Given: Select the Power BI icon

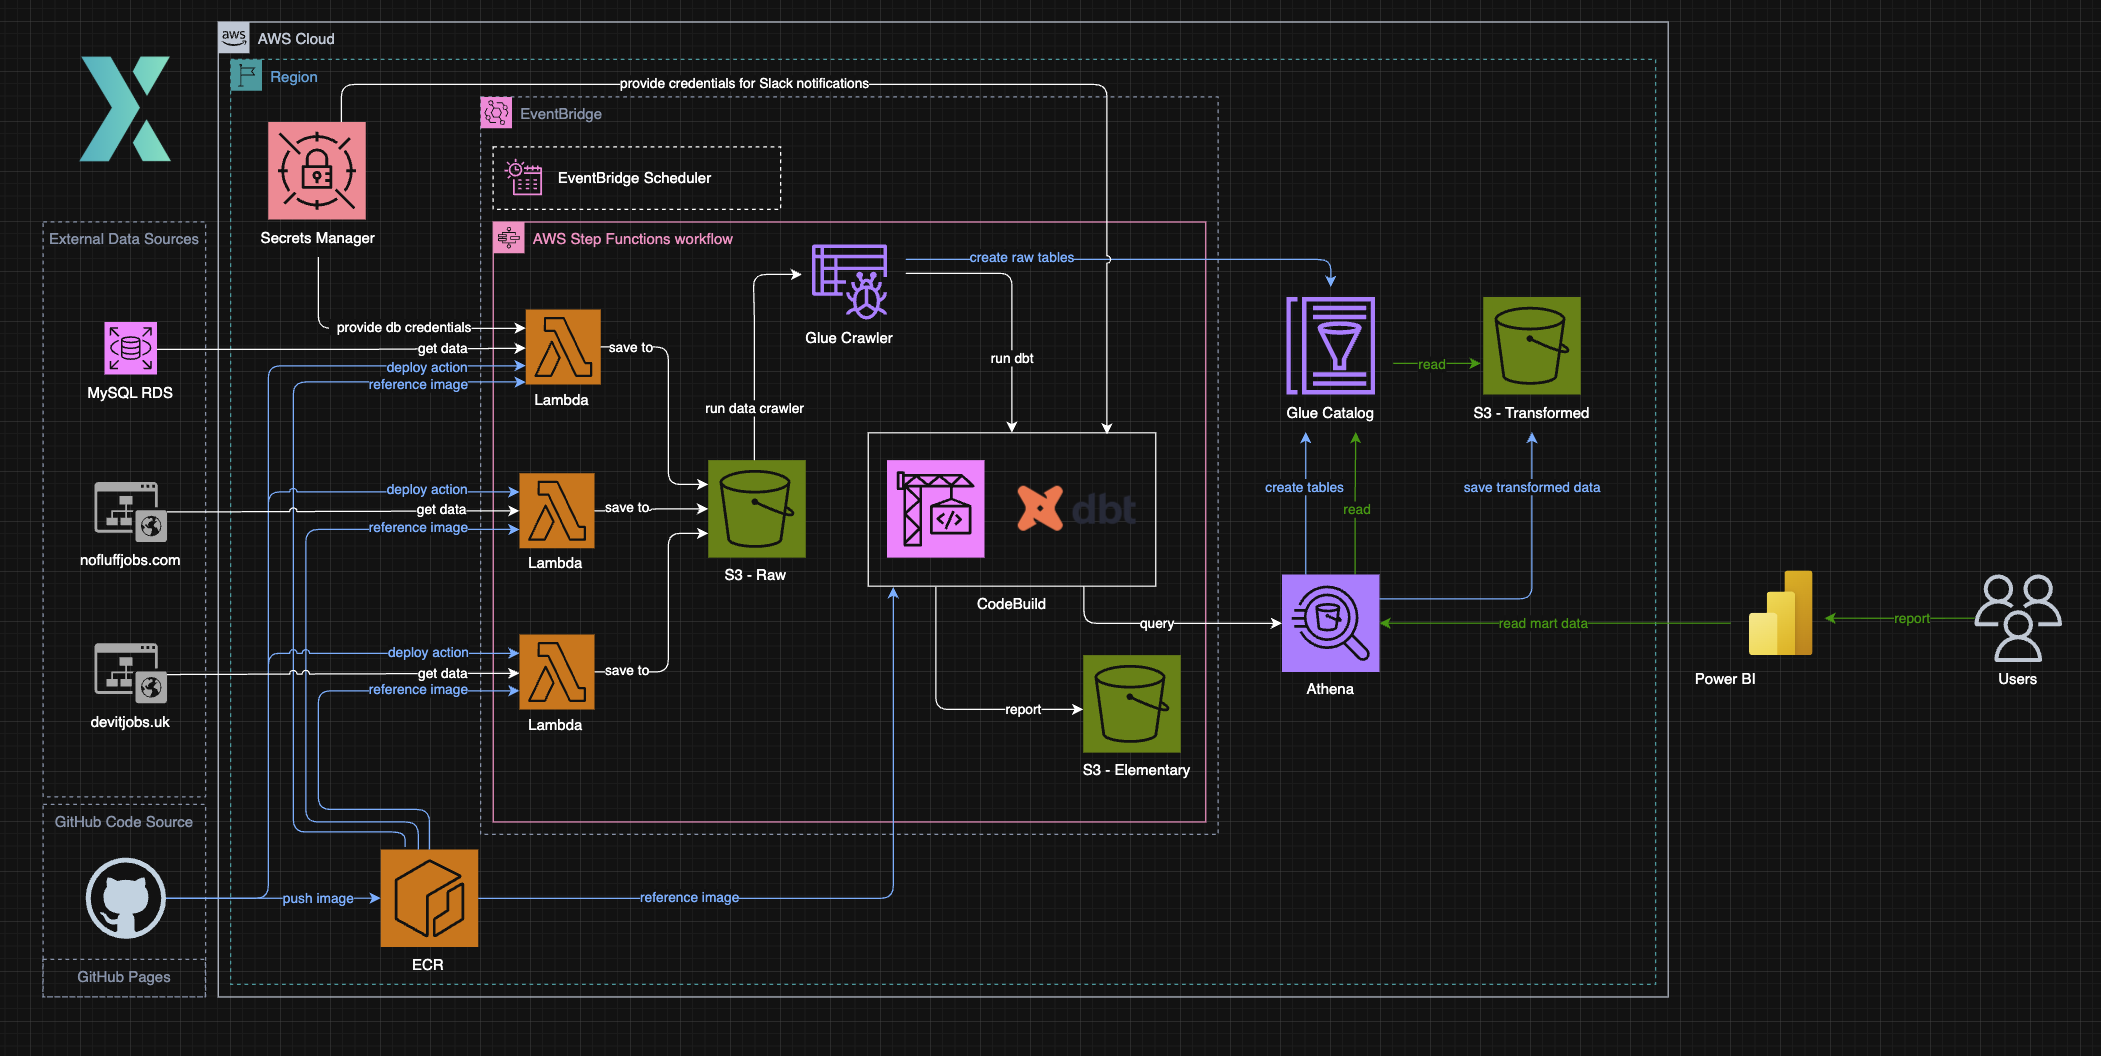Looking at the screenshot, I should pyautogui.click(x=1780, y=612).
